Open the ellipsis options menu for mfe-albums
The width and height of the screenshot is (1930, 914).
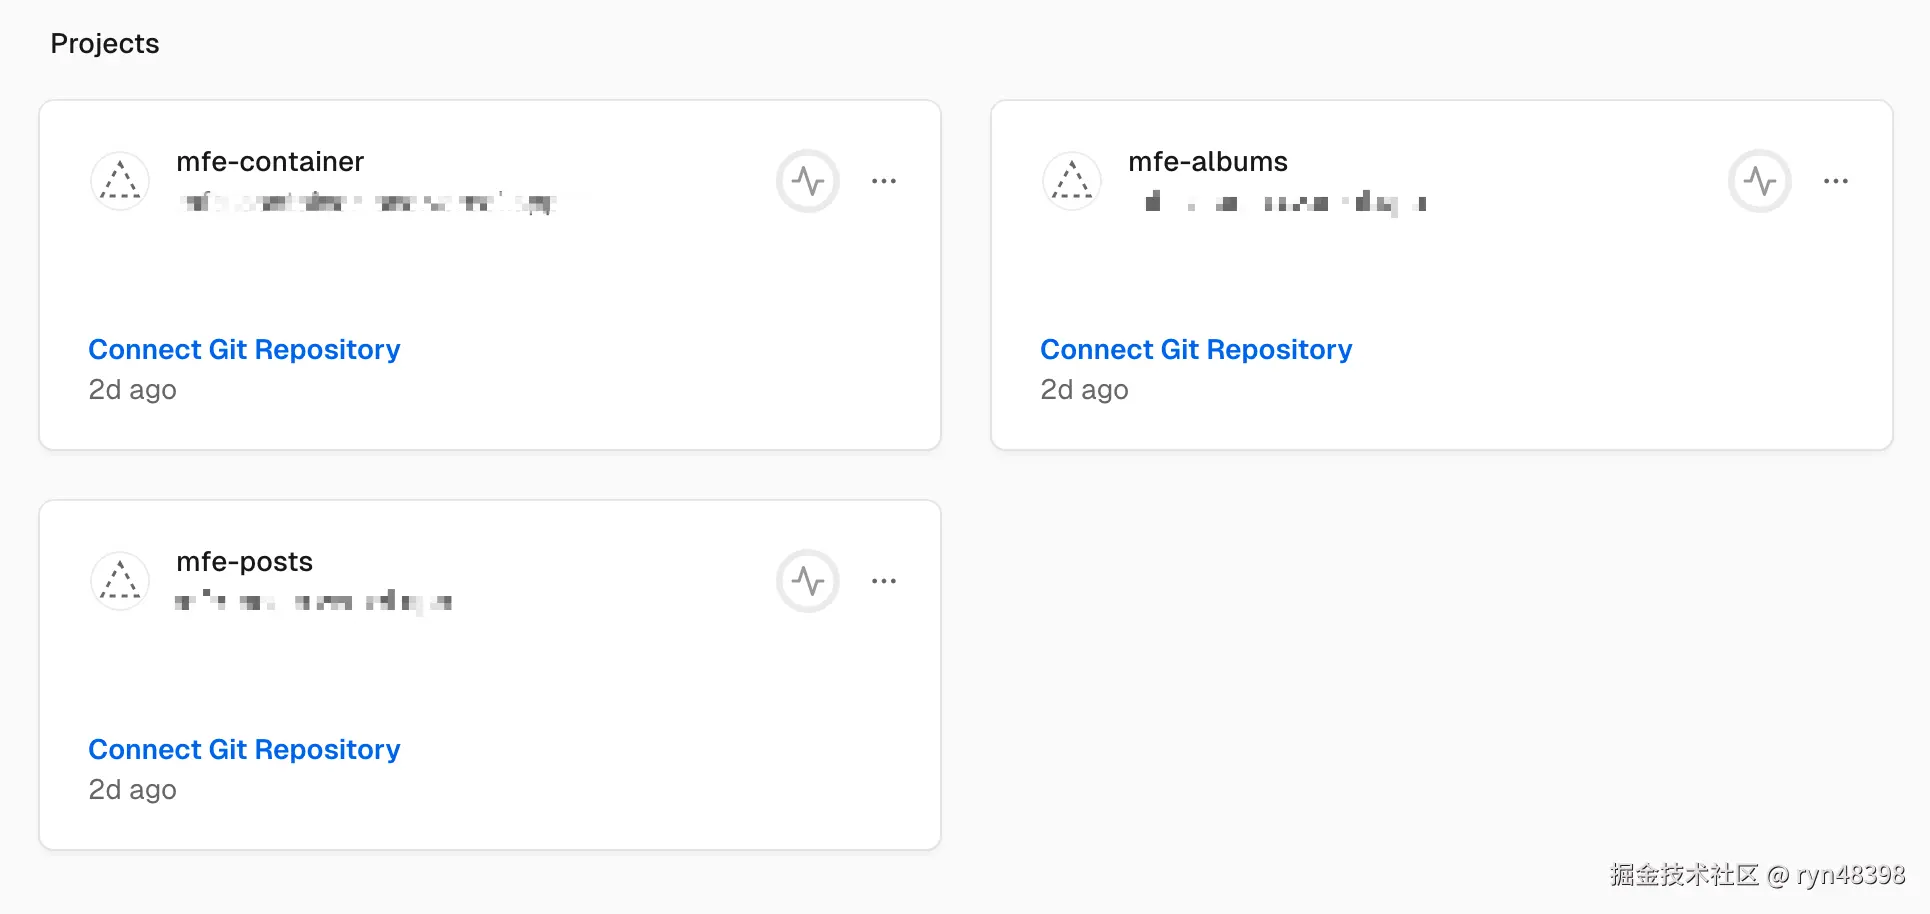1836,181
